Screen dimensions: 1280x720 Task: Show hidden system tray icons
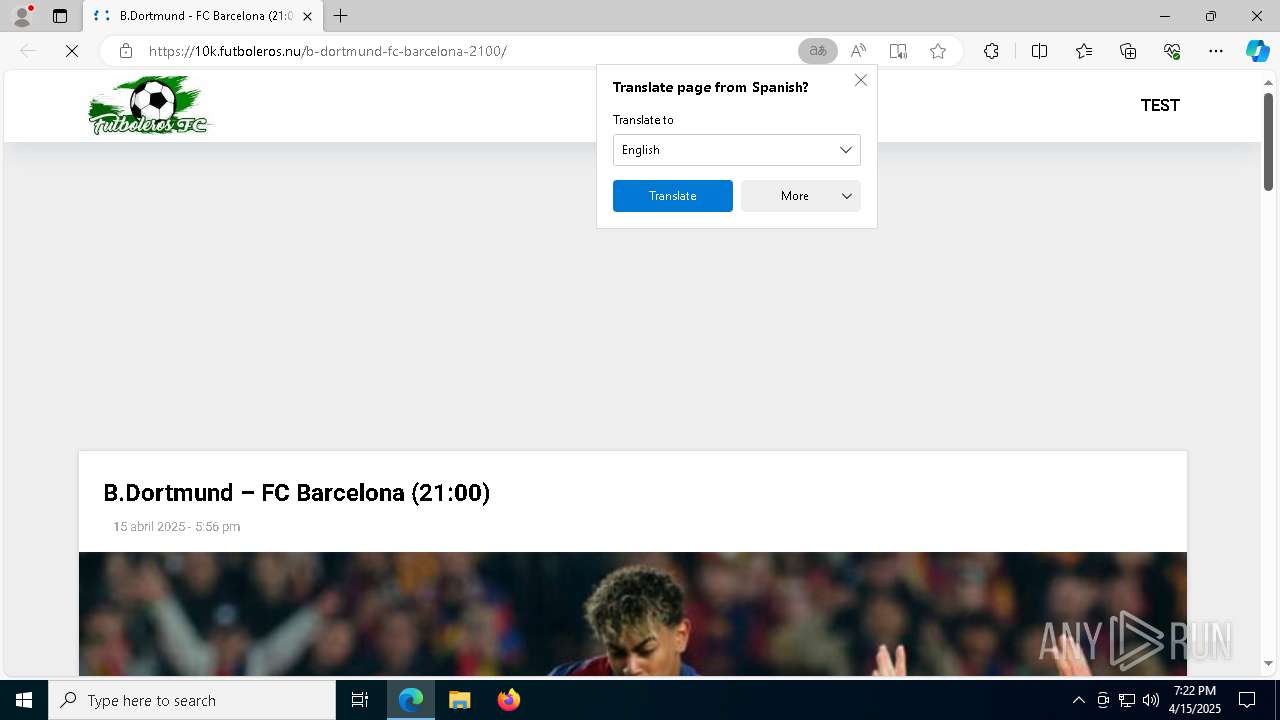1078,700
